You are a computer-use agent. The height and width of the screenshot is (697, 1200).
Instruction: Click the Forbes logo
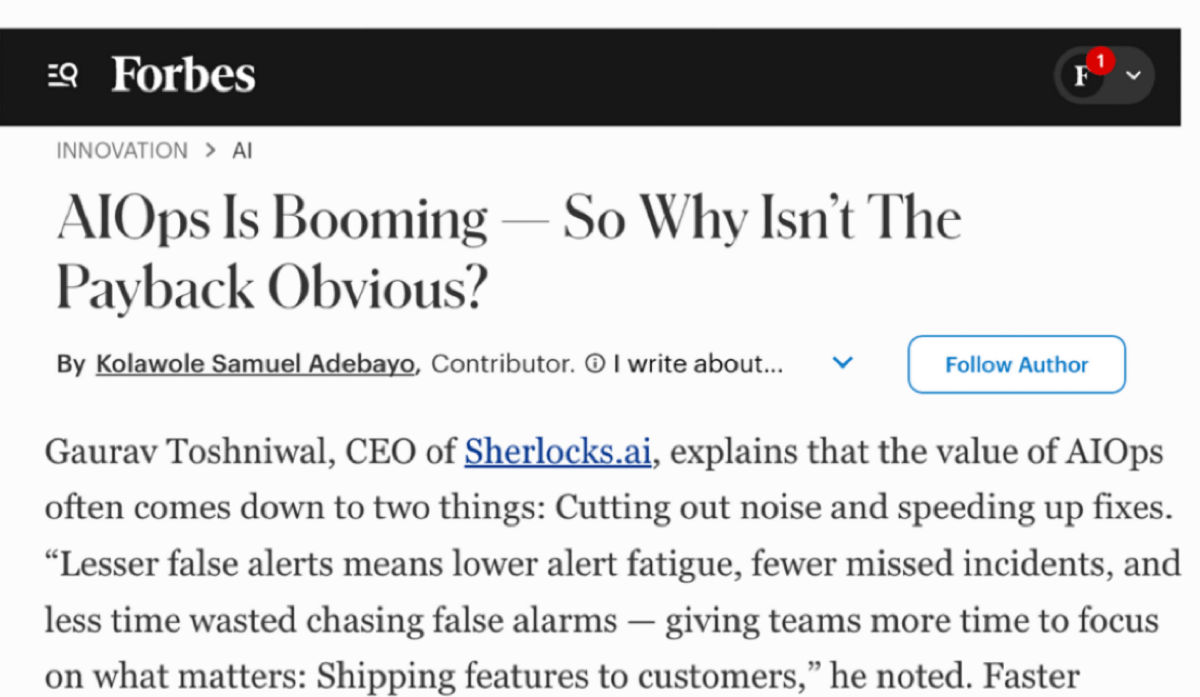pos(183,73)
